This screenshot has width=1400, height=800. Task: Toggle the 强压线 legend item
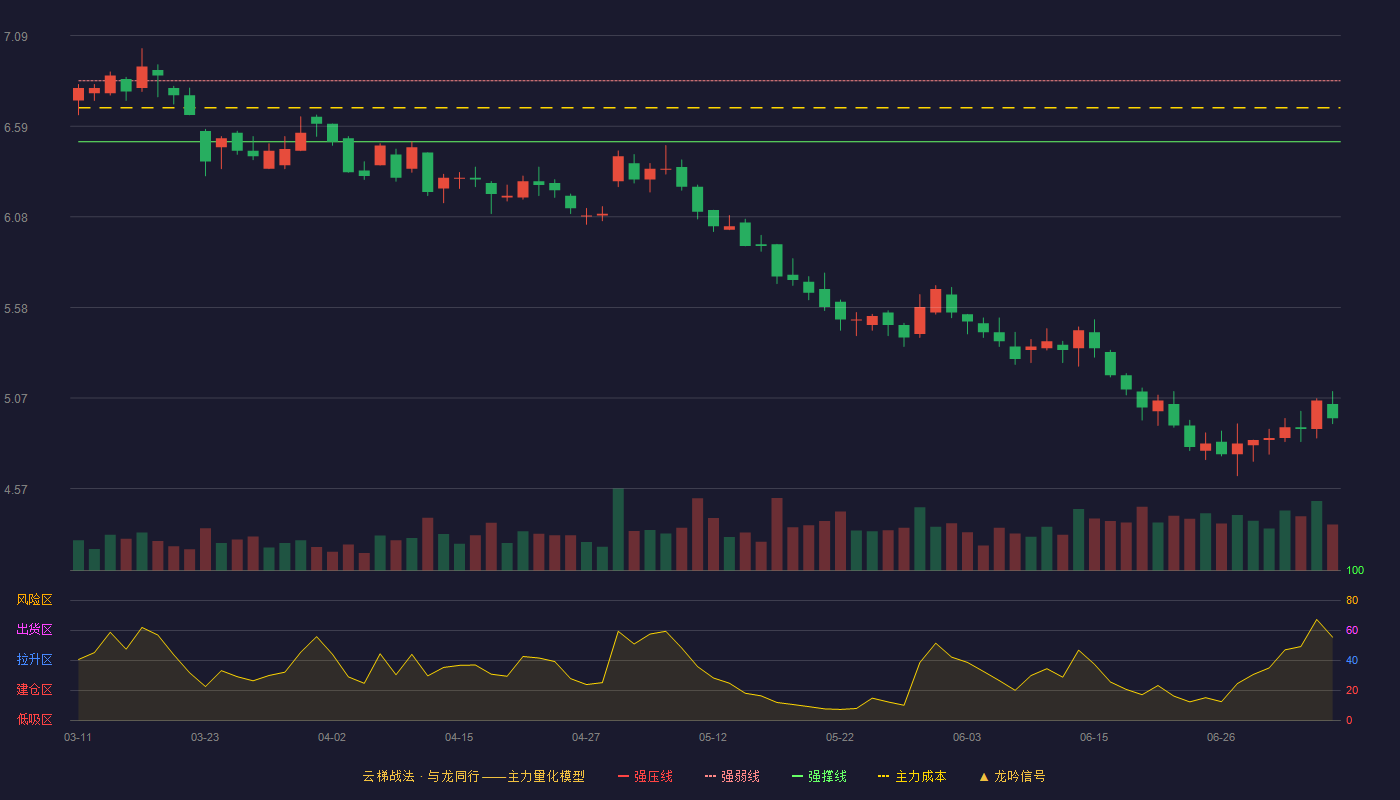click(x=645, y=776)
